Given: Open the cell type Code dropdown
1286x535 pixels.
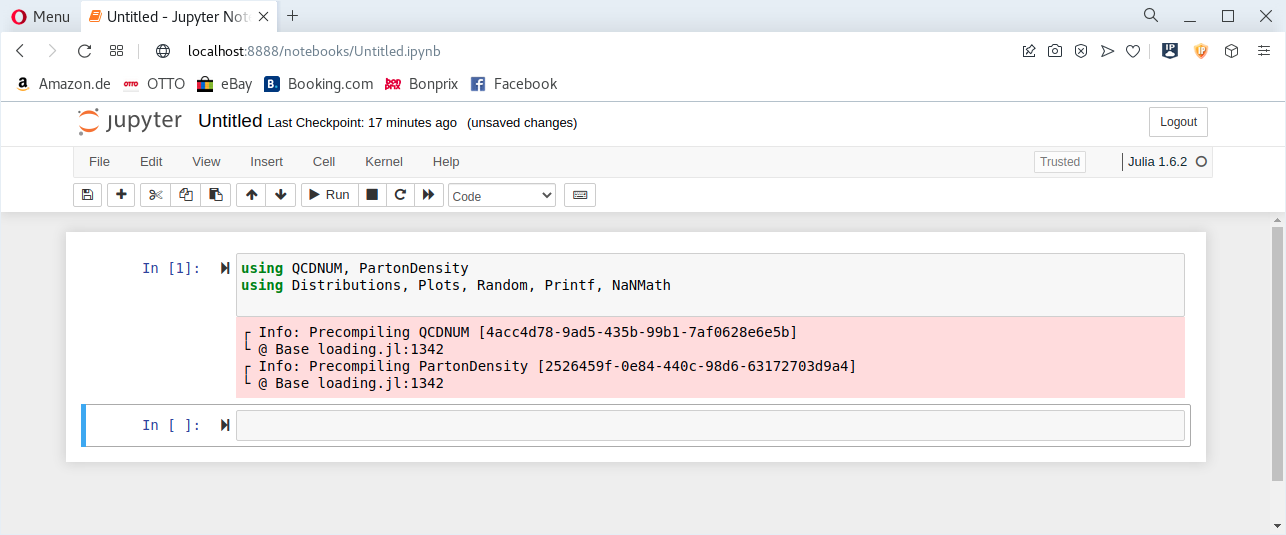Looking at the screenshot, I should [x=501, y=196].
